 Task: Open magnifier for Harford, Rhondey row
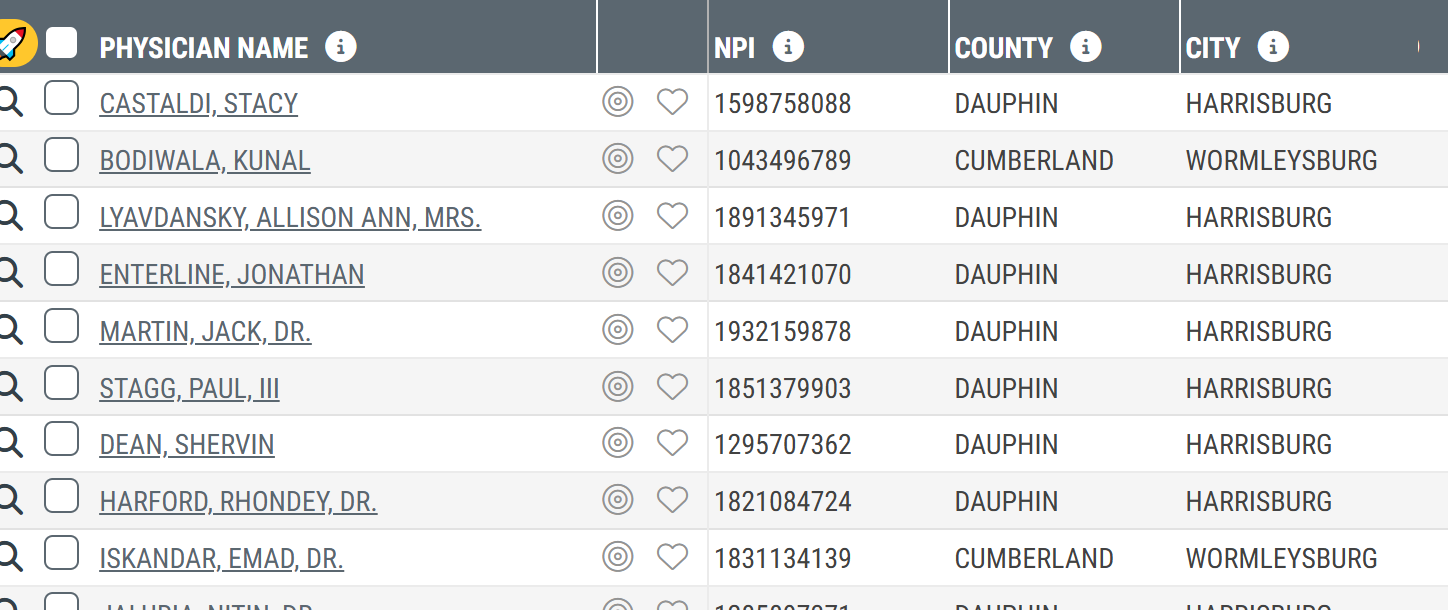(10, 500)
